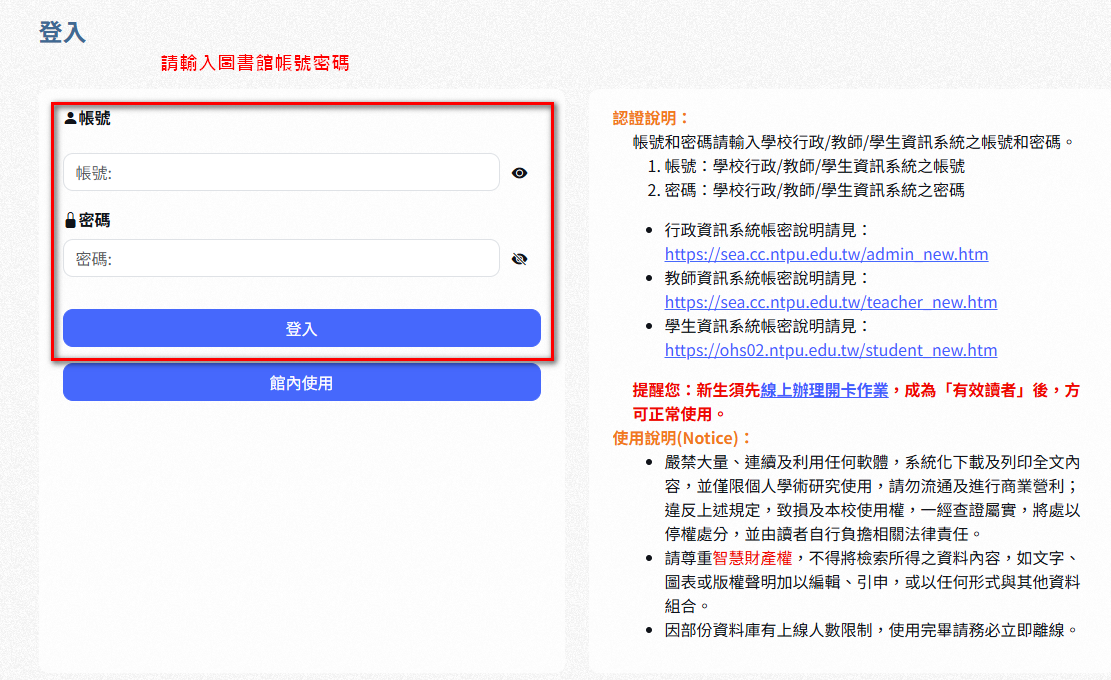Click the red 請輸入圖書館帳號密碼 prompt
The width and height of the screenshot is (1111, 680).
(255, 63)
